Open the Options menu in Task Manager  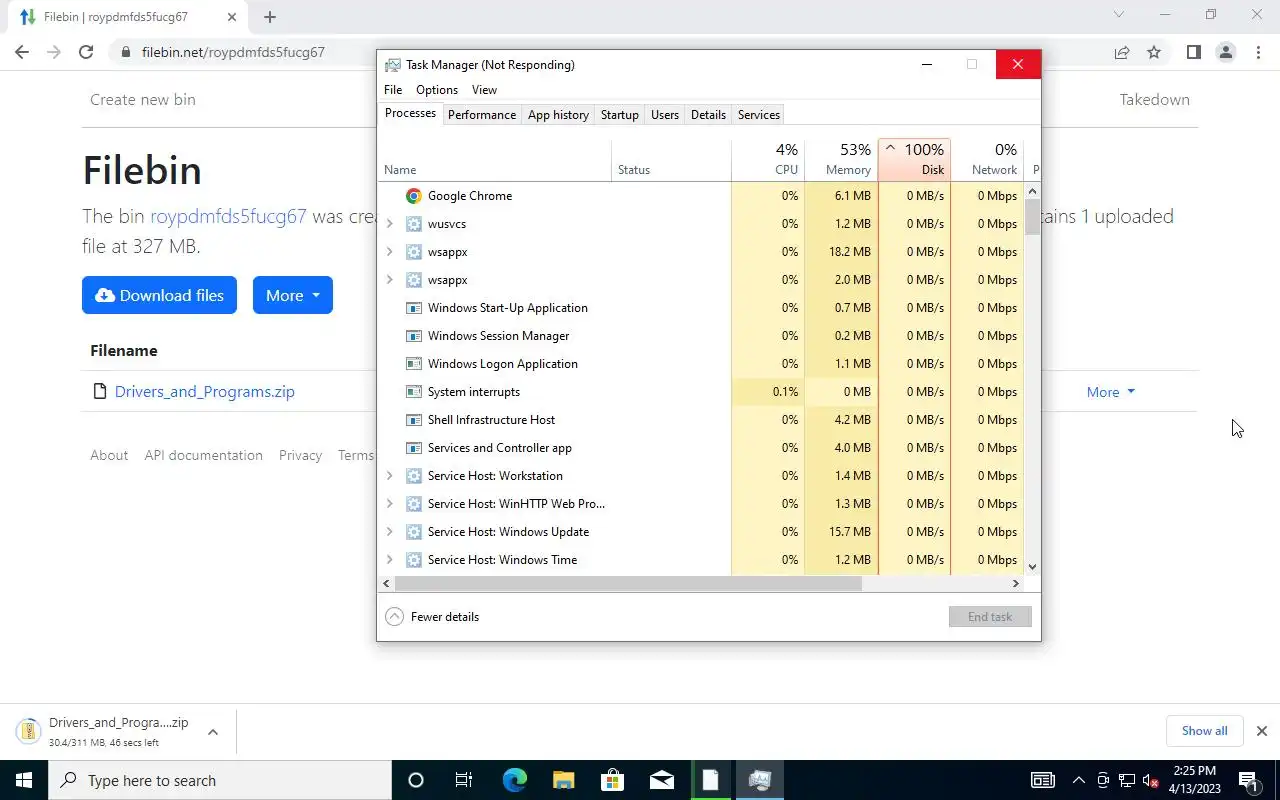coord(437,90)
